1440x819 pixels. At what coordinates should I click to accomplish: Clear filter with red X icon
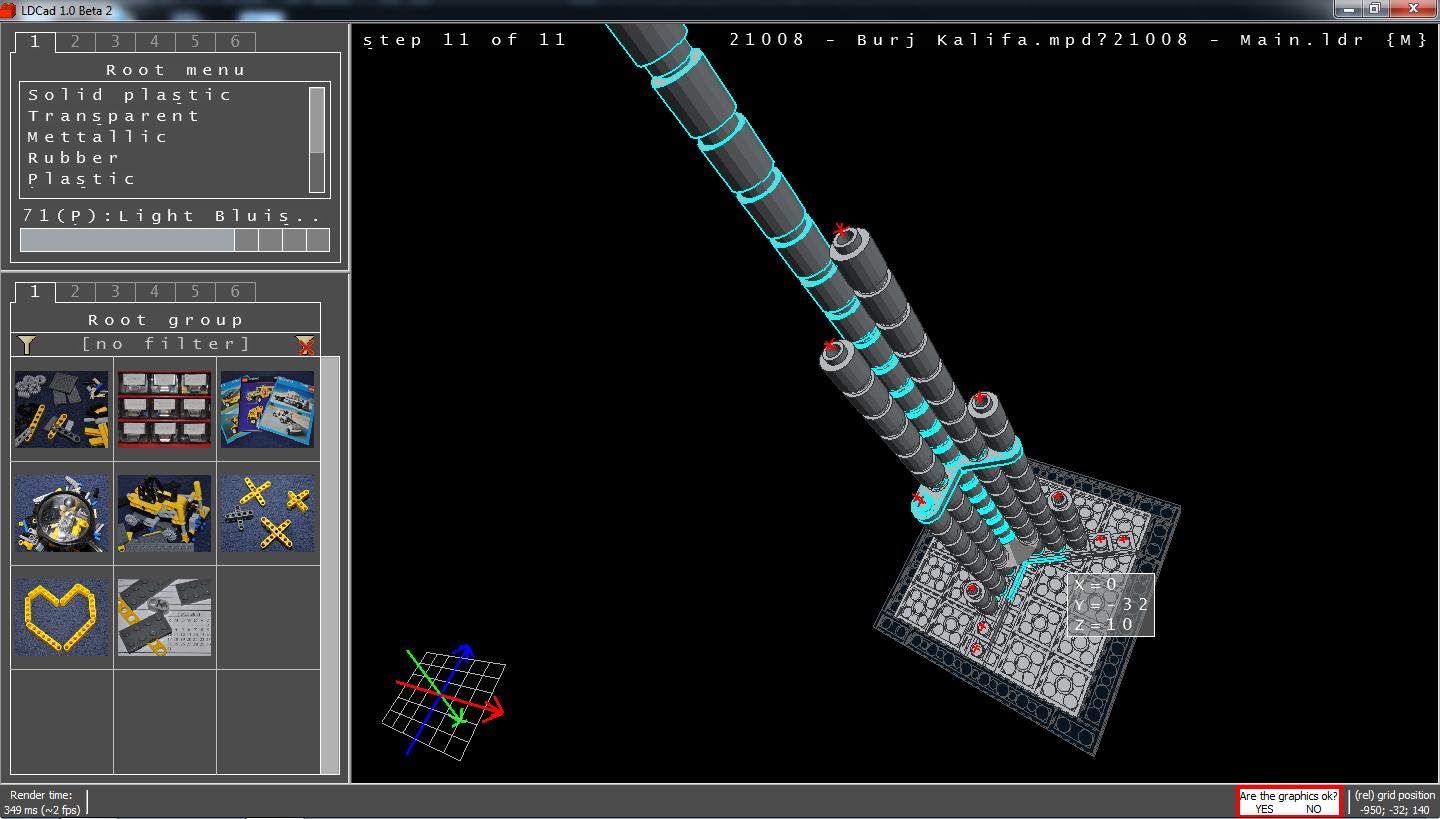coord(306,344)
